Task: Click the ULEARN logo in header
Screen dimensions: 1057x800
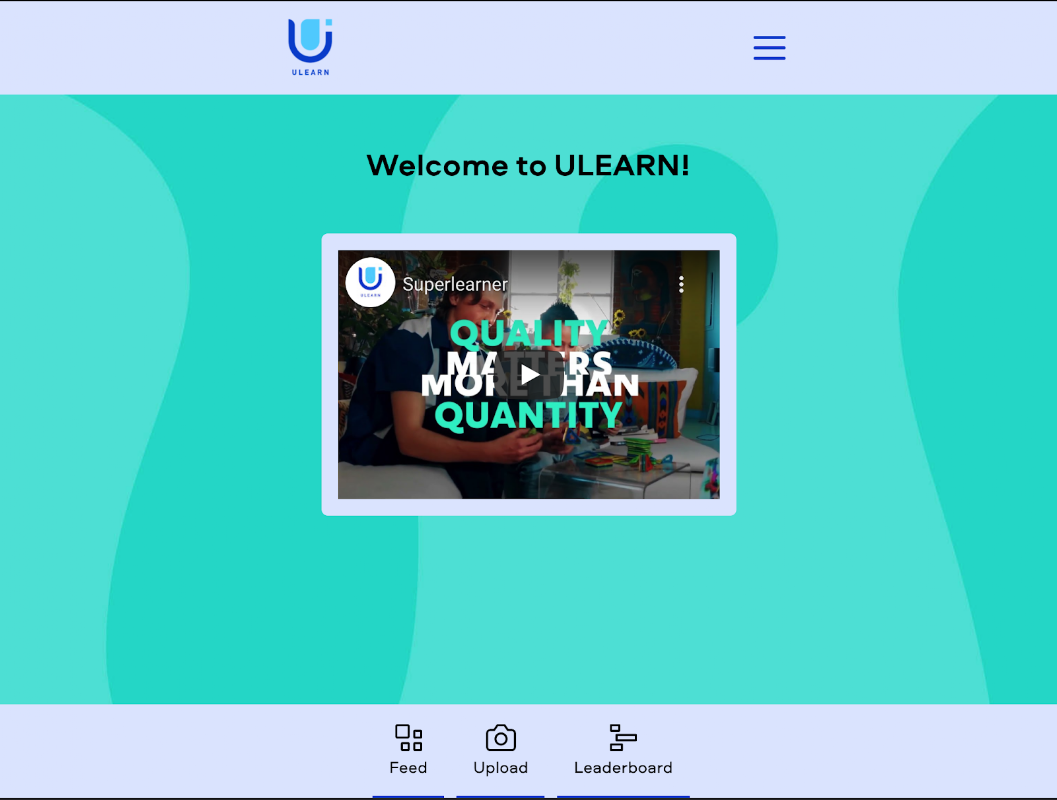Action: coord(310,47)
